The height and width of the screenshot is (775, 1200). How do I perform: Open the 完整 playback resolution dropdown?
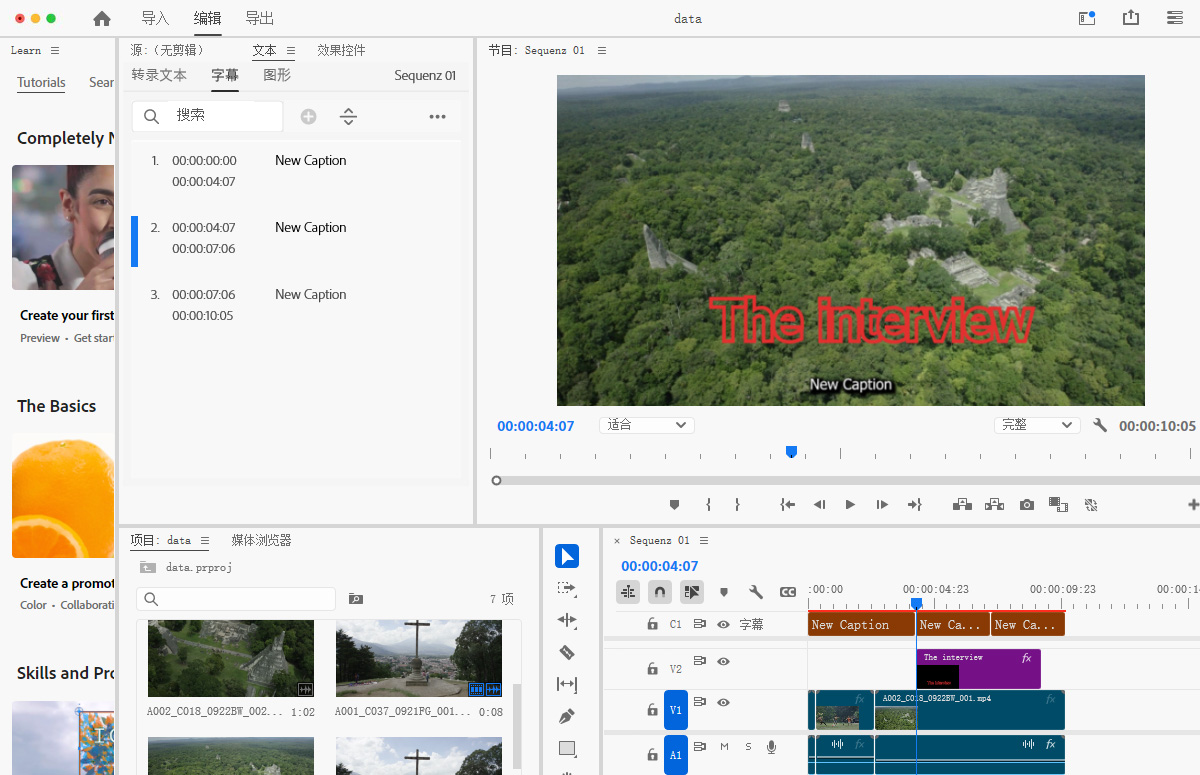(1037, 425)
